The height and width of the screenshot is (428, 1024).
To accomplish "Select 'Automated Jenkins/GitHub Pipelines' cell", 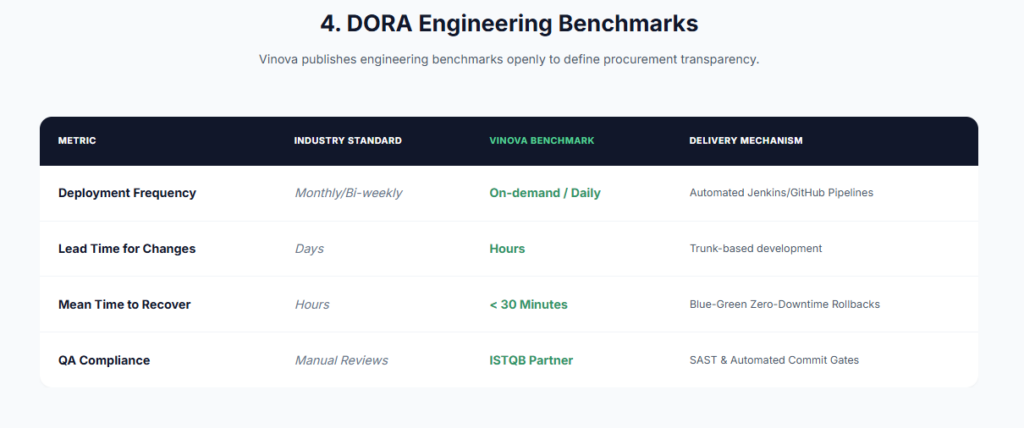I will [x=781, y=193].
